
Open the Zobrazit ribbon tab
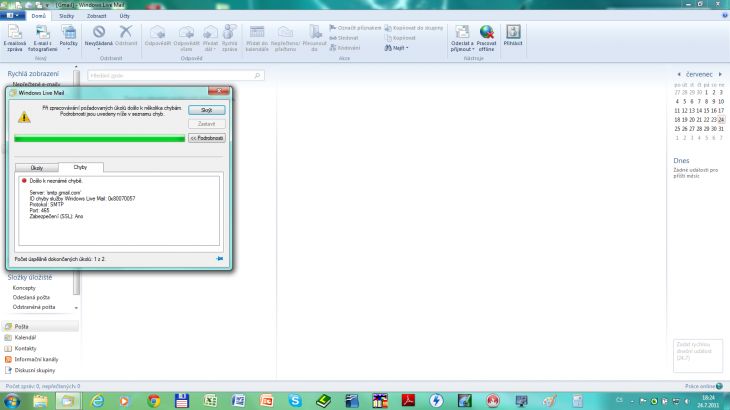96,16
